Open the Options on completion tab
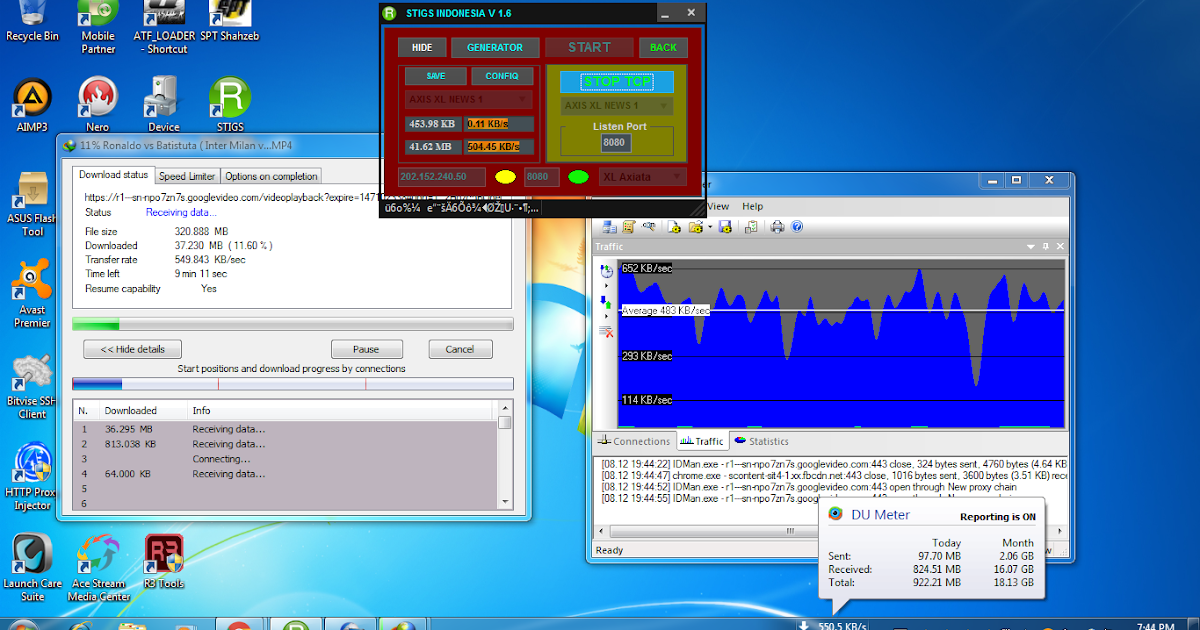This screenshot has height=630, width=1200. 271,176
